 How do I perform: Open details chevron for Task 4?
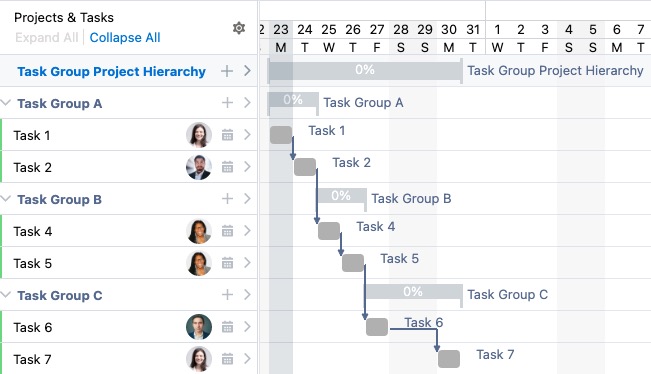click(x=247, y=230)
